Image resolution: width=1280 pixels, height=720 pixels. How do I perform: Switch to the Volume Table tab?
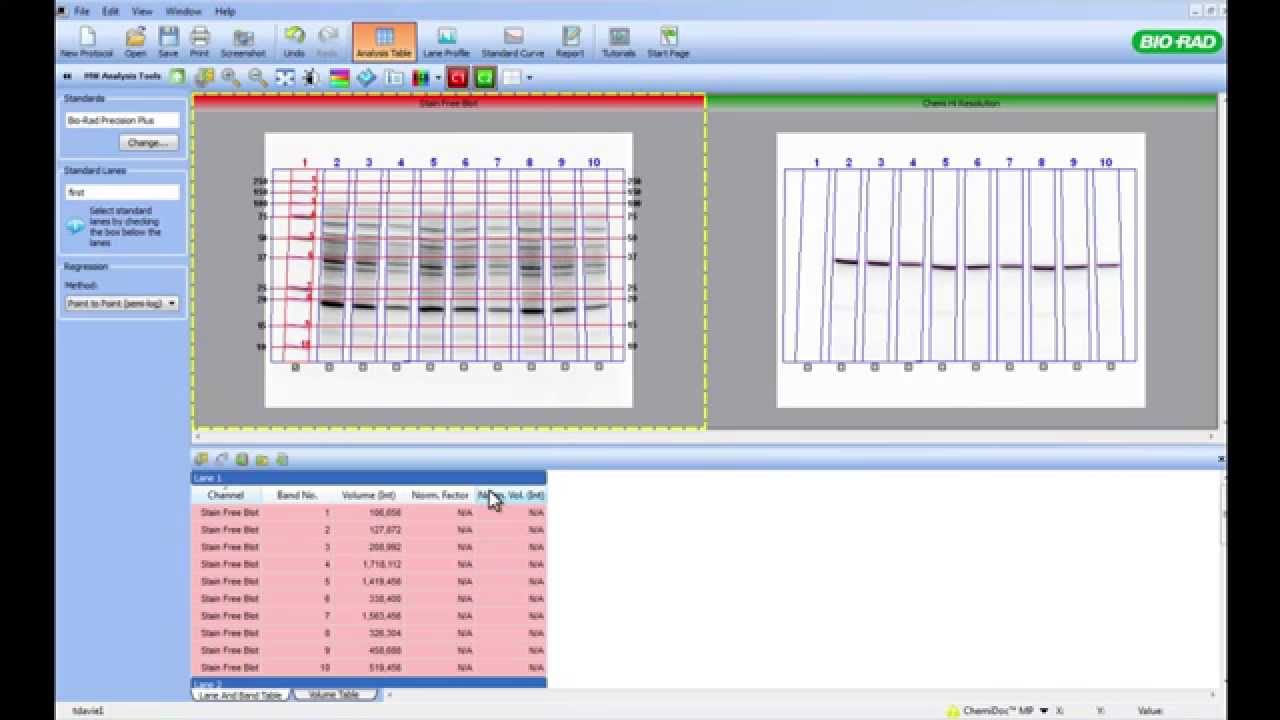334,695
